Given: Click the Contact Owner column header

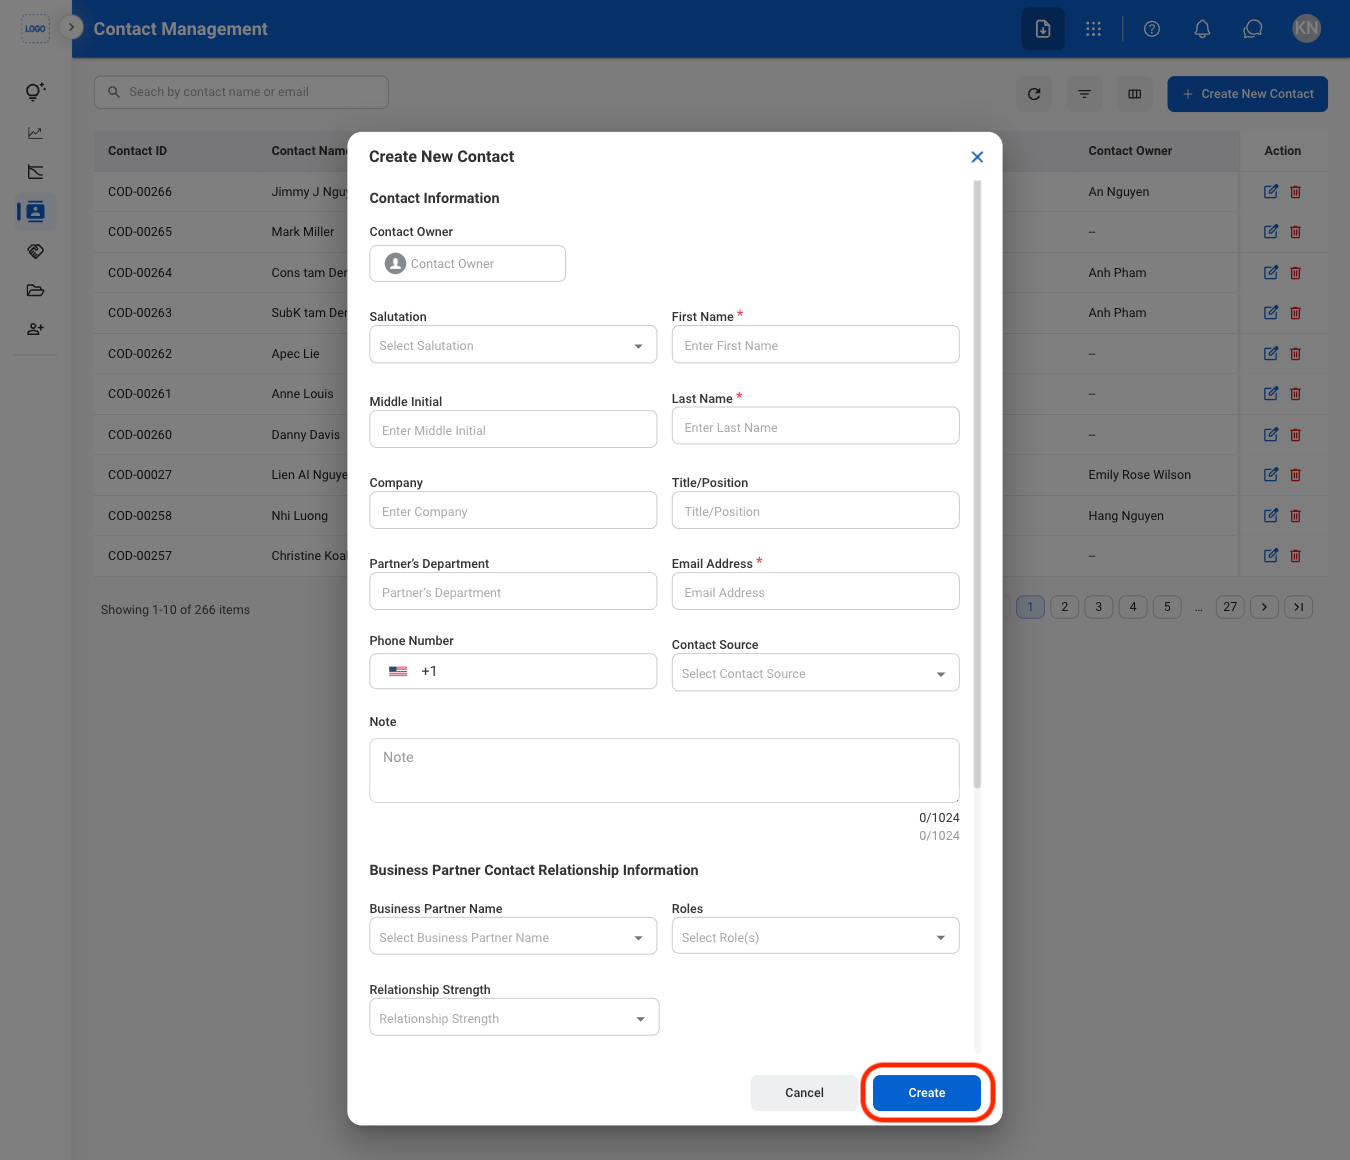Looking at the screenshot, I should pyautogui.click(x=1130, y=151).
